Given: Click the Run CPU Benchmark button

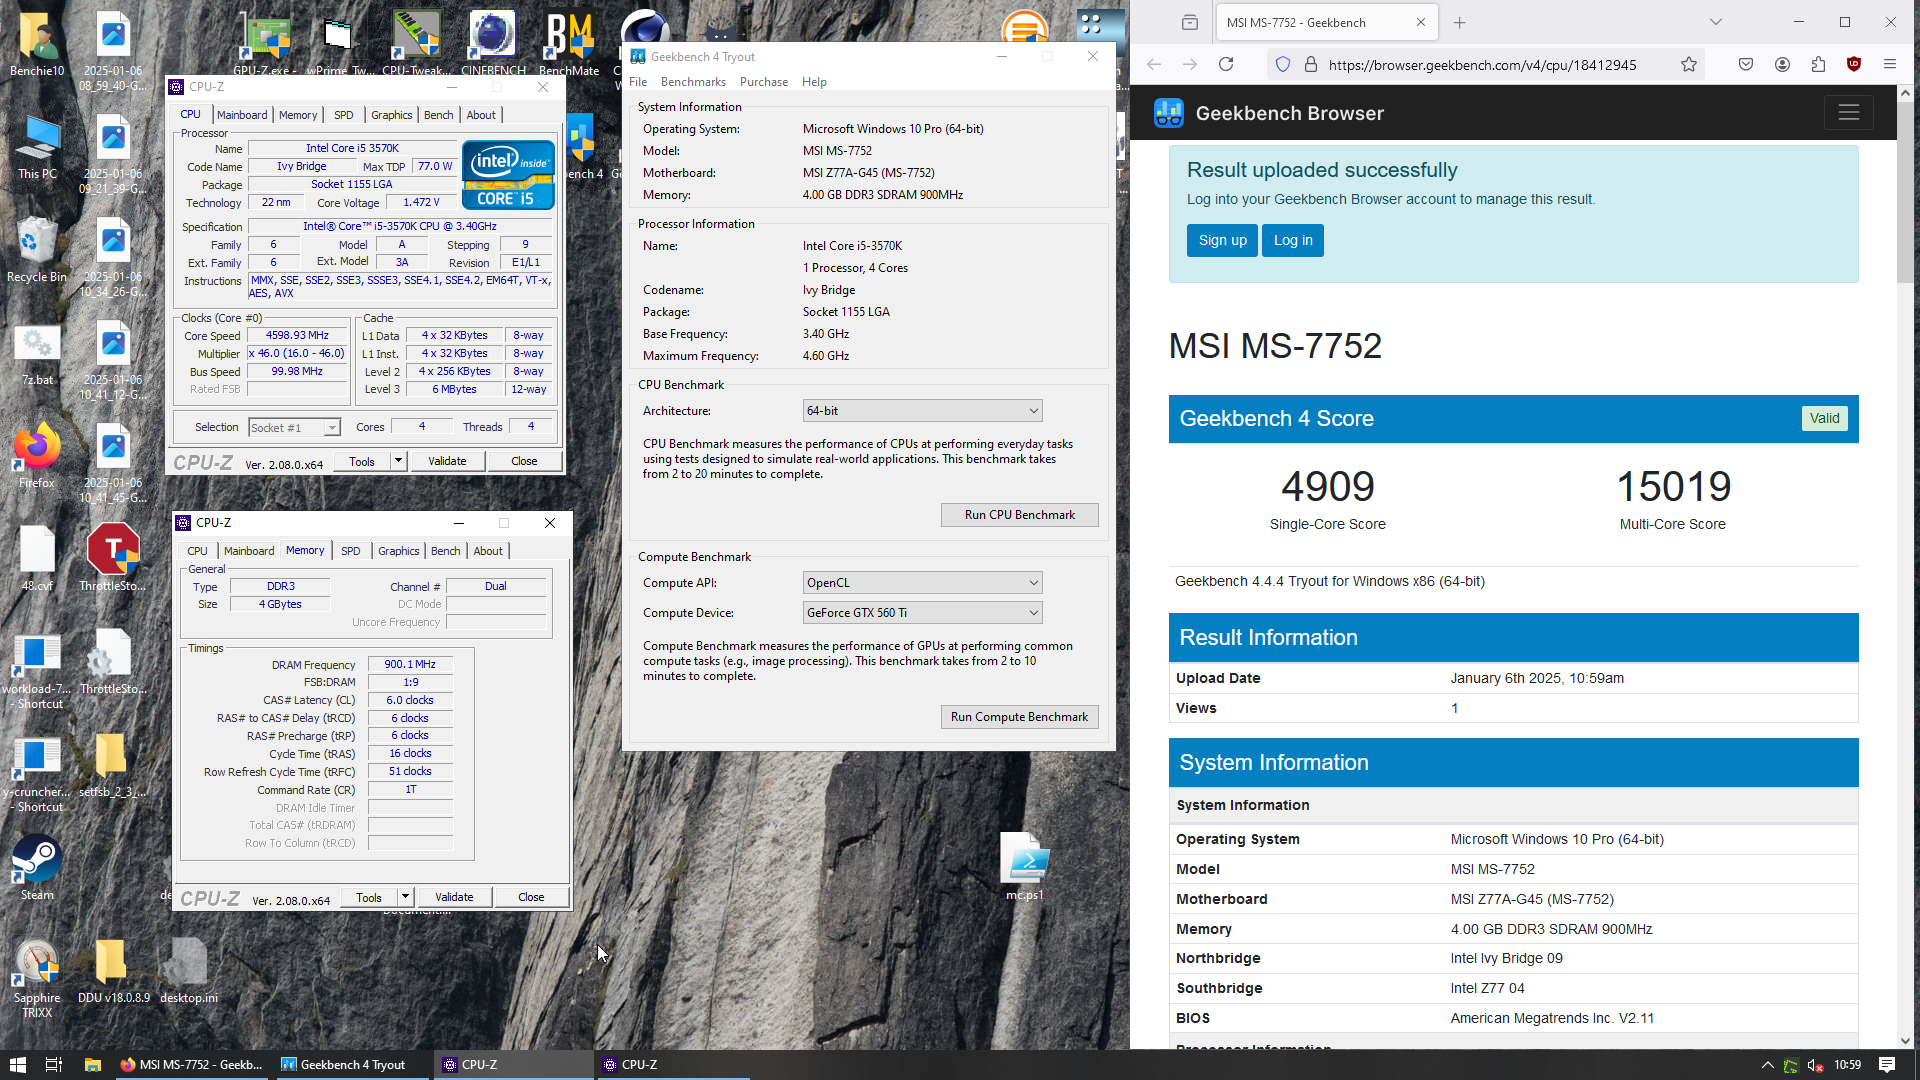Looking at the screenshot, I should coord(1019,515).
